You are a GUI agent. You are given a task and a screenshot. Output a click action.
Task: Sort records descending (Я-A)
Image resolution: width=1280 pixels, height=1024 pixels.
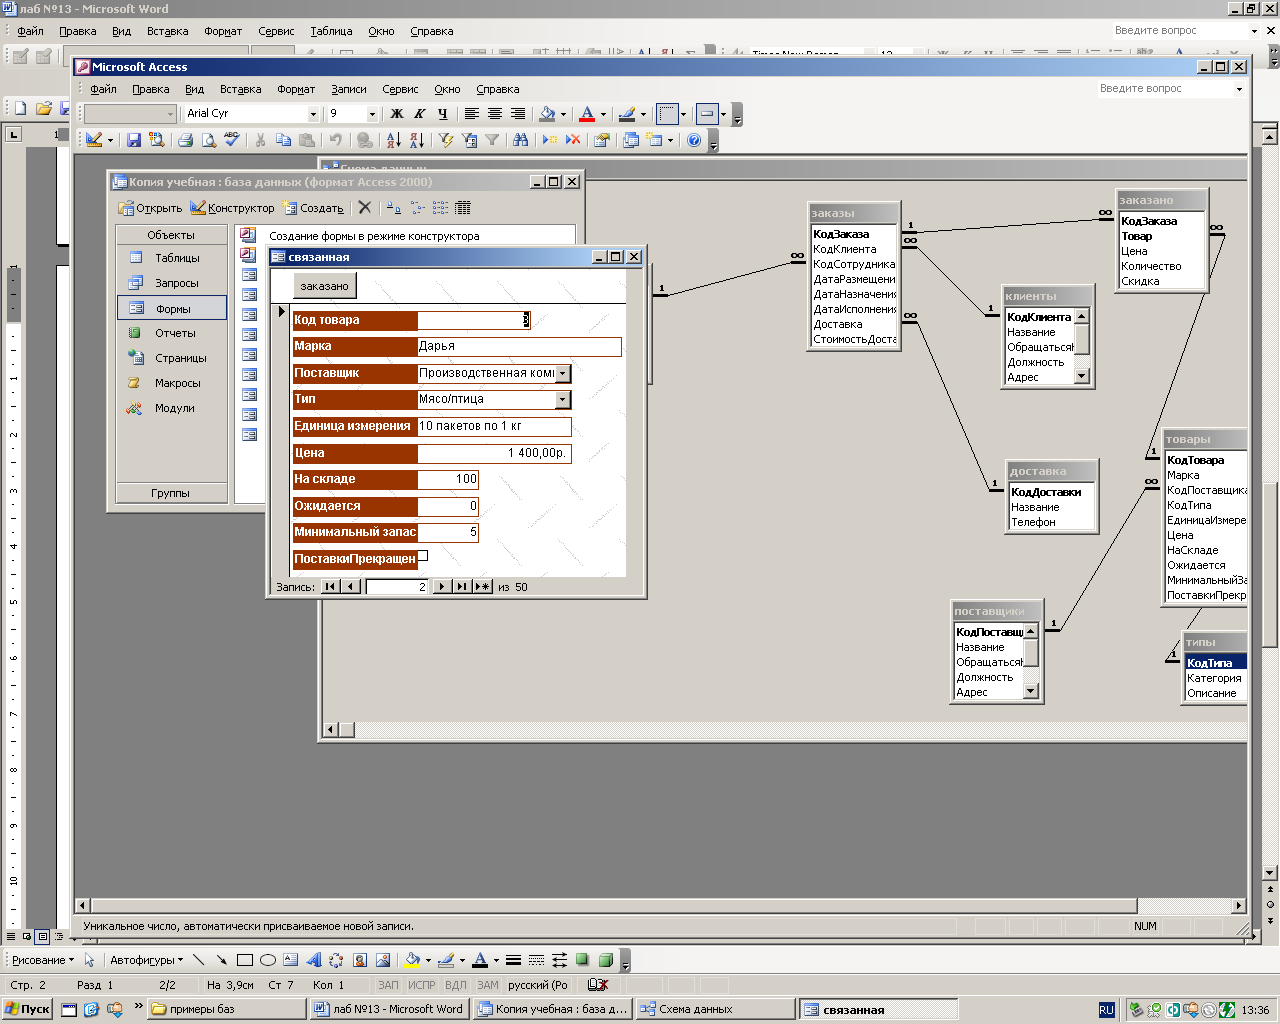[417, 140]
